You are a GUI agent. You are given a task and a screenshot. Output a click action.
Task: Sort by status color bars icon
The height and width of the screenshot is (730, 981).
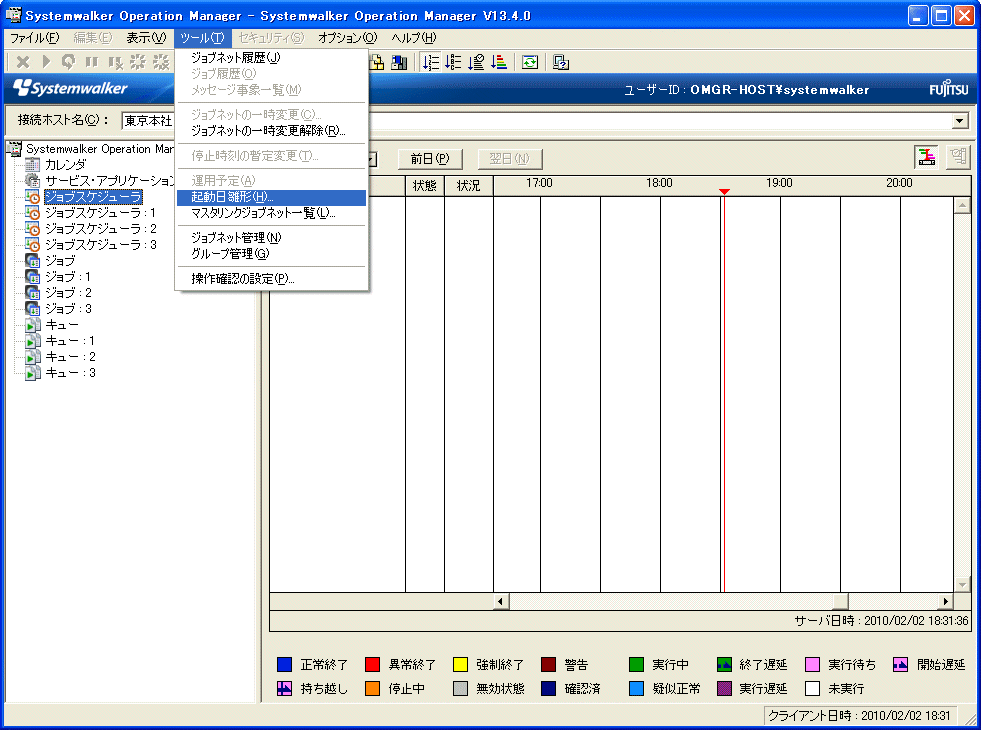(x=499, y=63)
